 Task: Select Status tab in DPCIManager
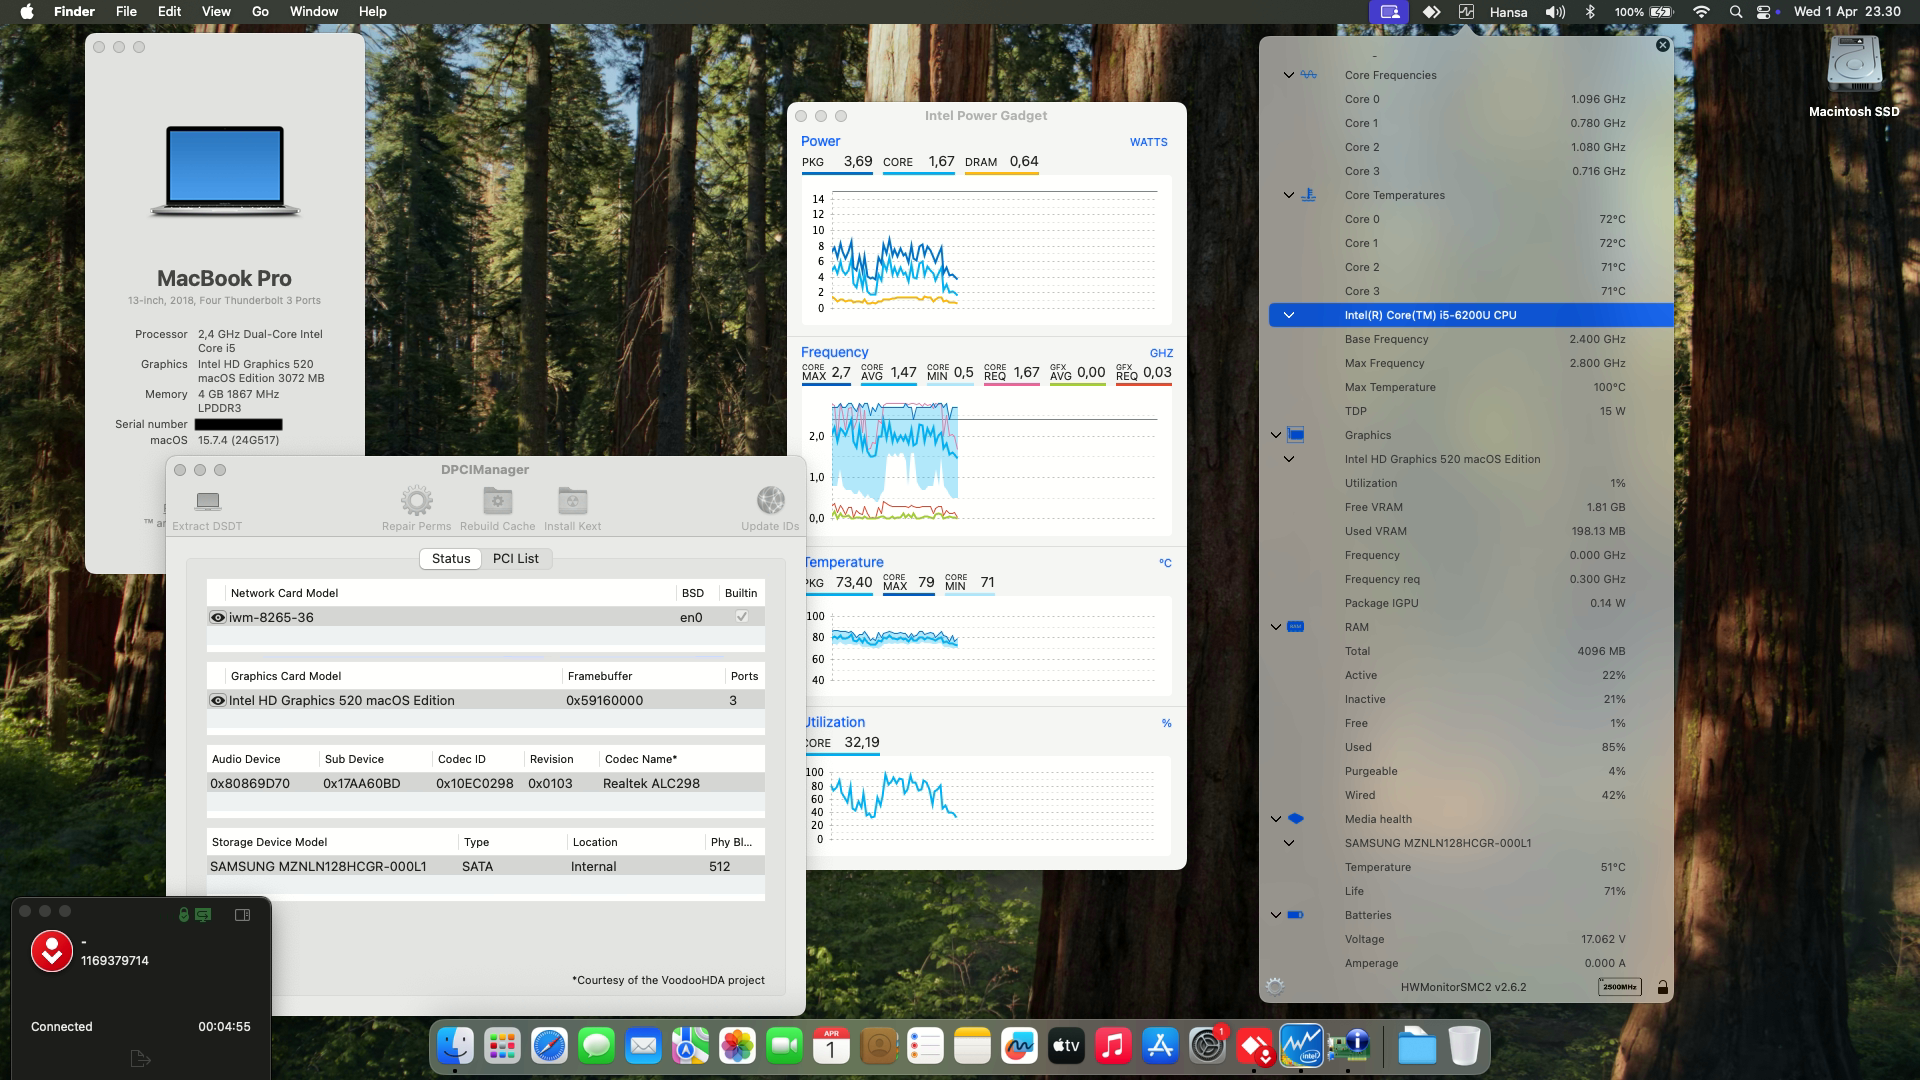click(x=451, y=558)
